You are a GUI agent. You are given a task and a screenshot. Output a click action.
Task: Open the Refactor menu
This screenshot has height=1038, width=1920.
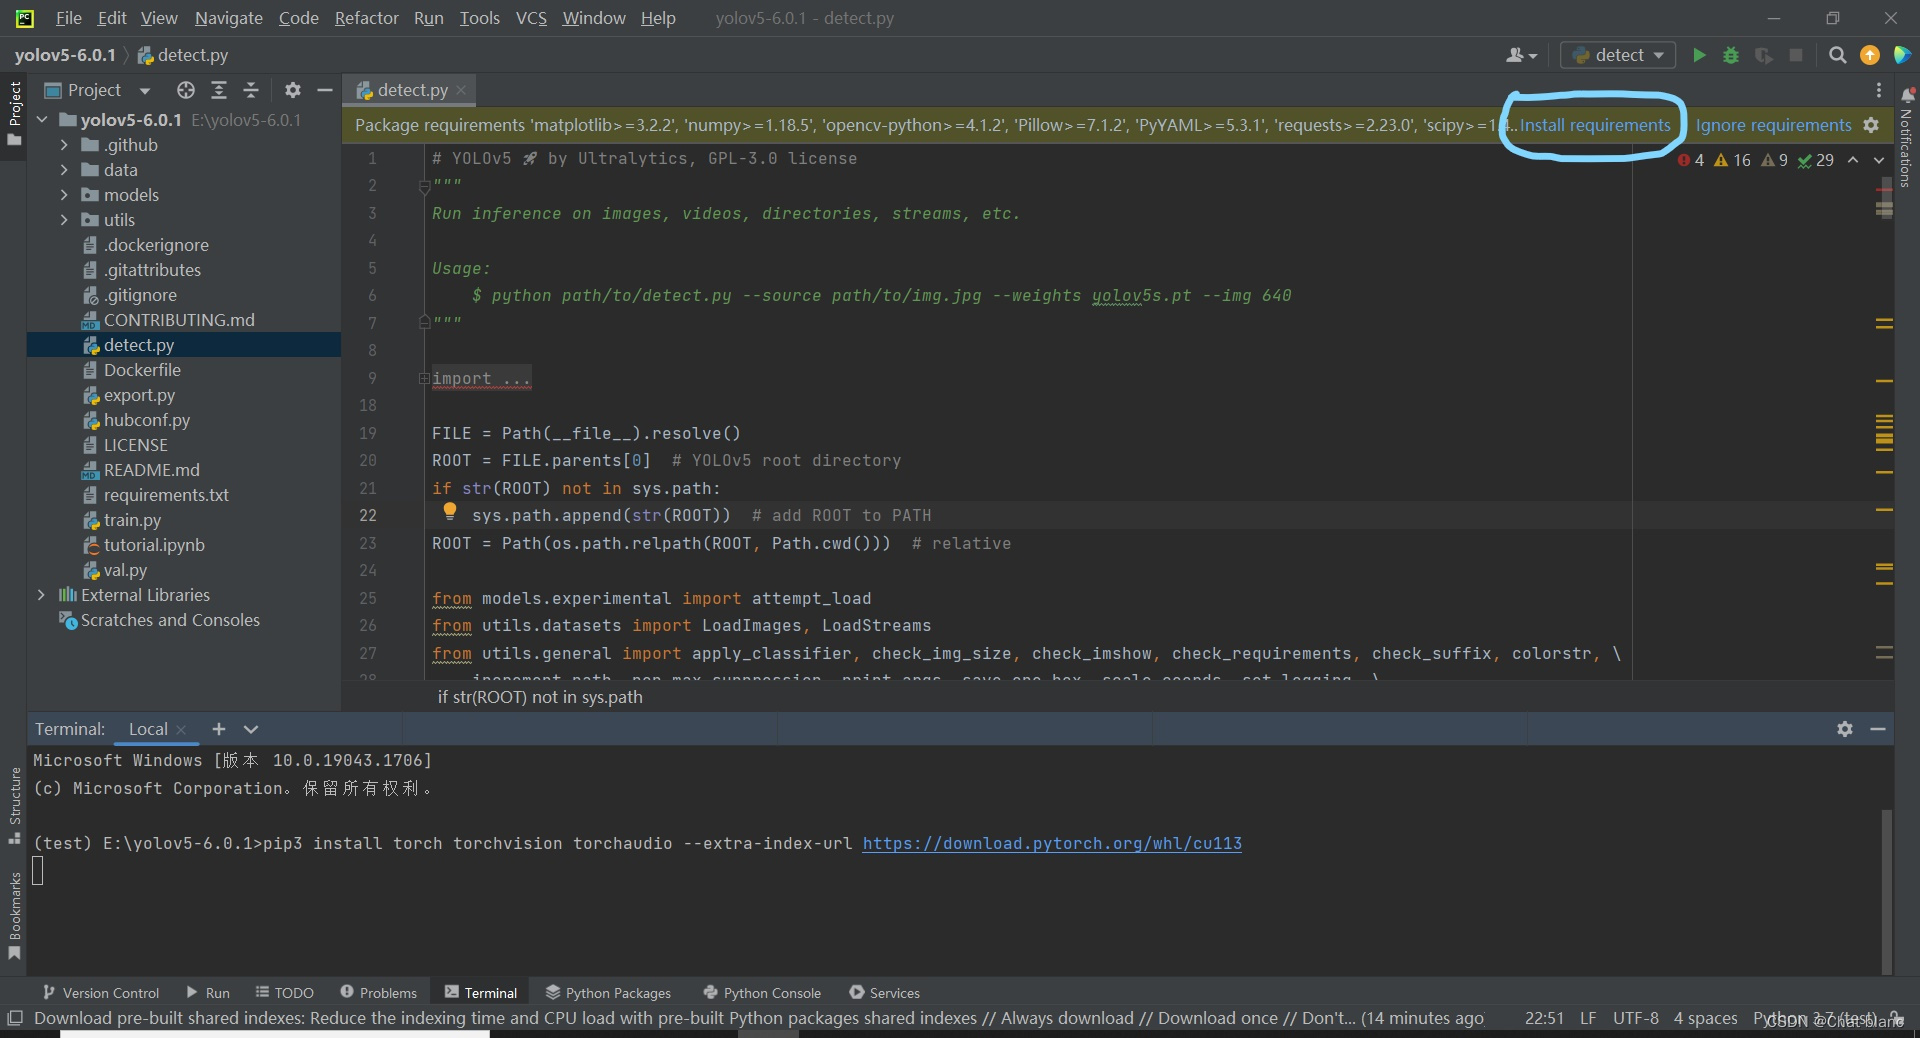[366, 18]
